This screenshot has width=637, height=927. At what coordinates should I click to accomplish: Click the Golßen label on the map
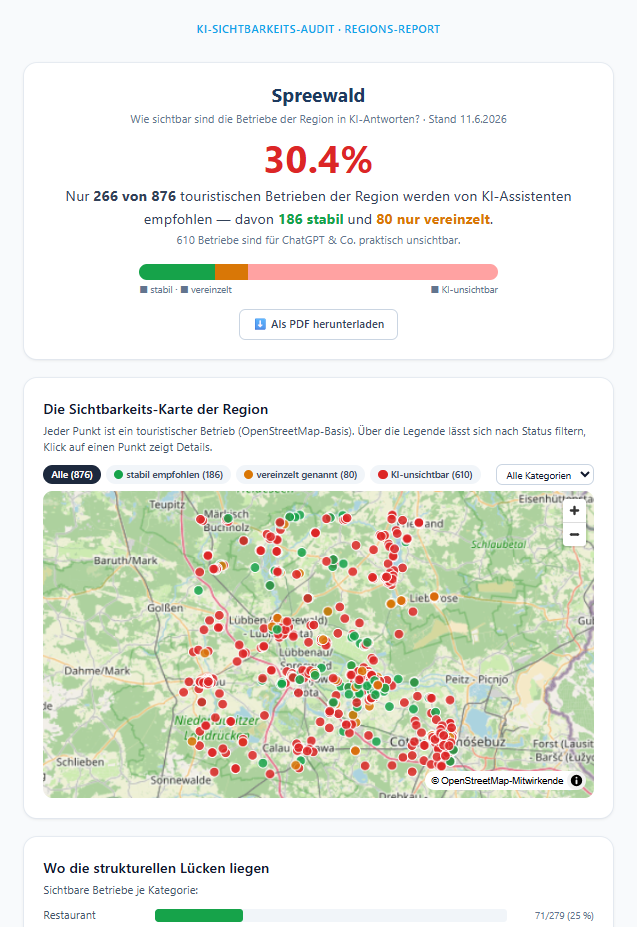(165, 608)
